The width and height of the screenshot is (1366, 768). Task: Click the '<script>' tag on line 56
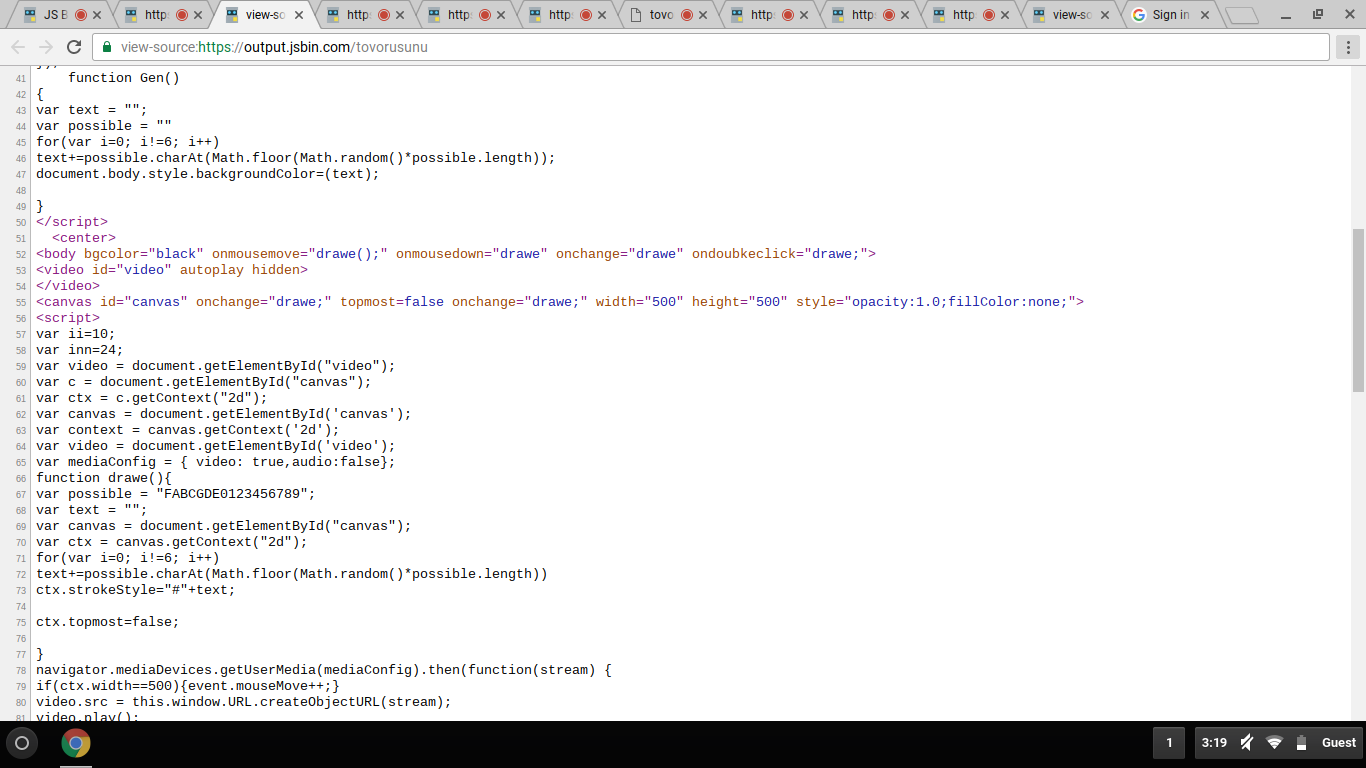click(x=68, y=318)
